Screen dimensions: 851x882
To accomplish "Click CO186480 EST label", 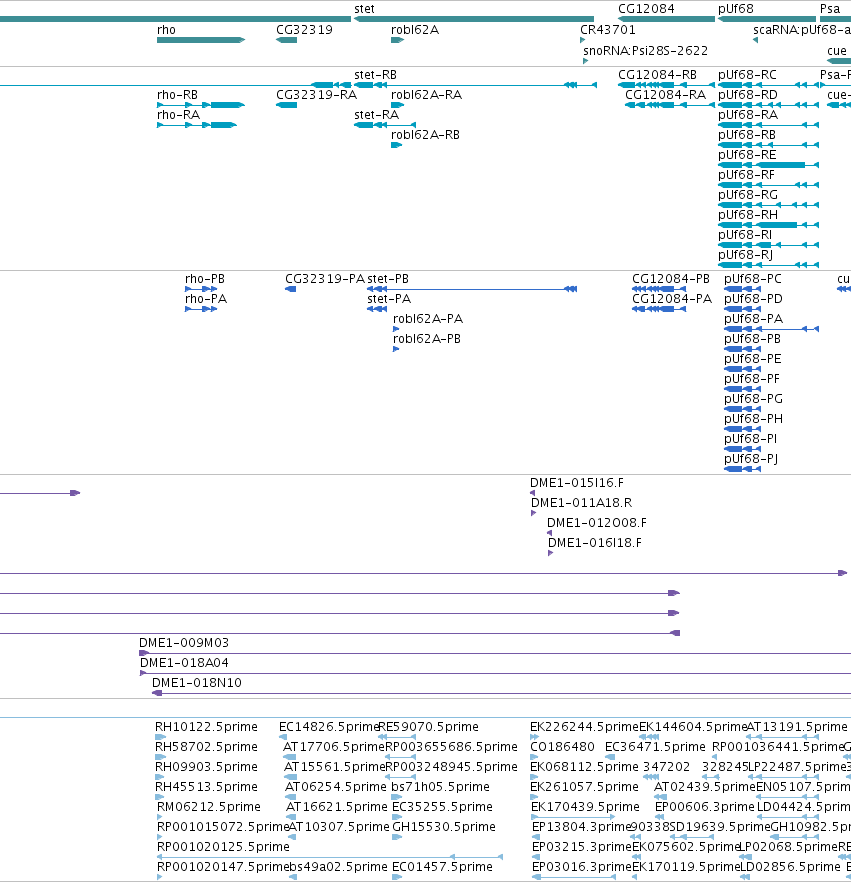I will tap(562, 747).
